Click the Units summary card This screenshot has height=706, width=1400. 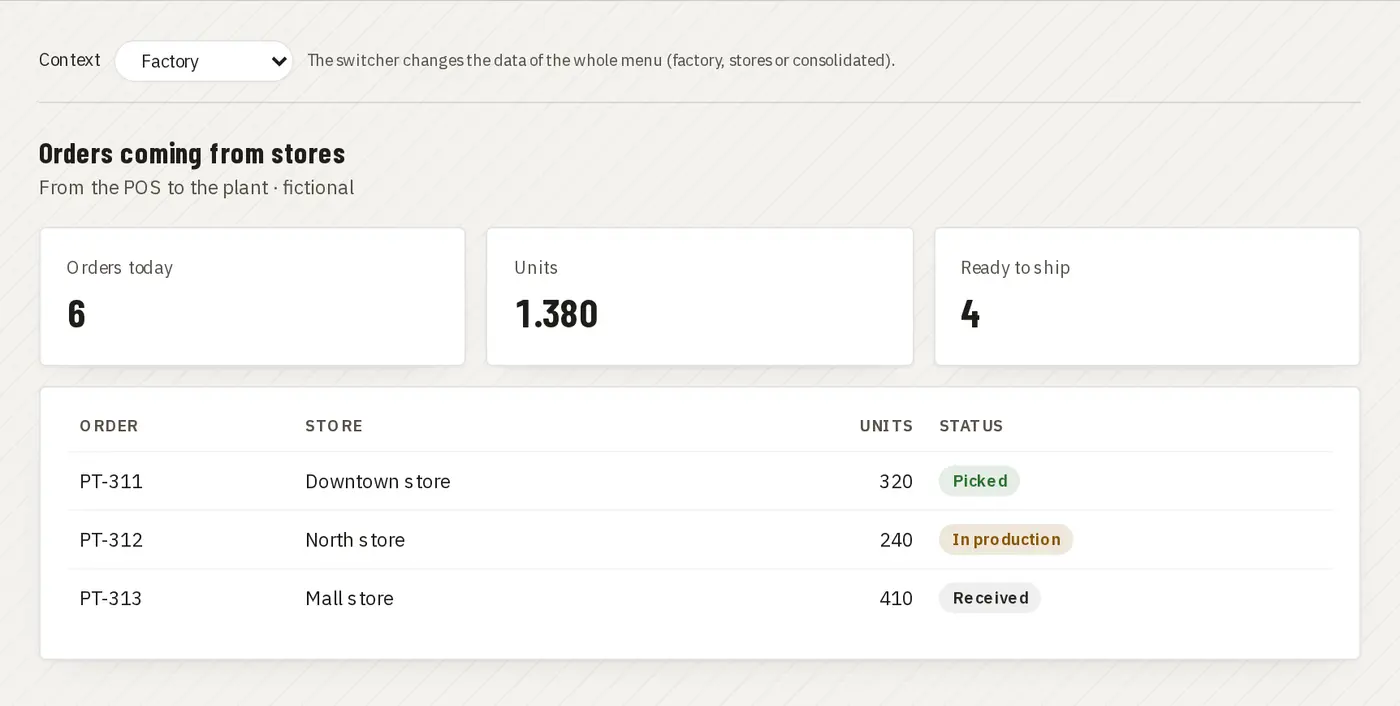(x=699, y=296)
